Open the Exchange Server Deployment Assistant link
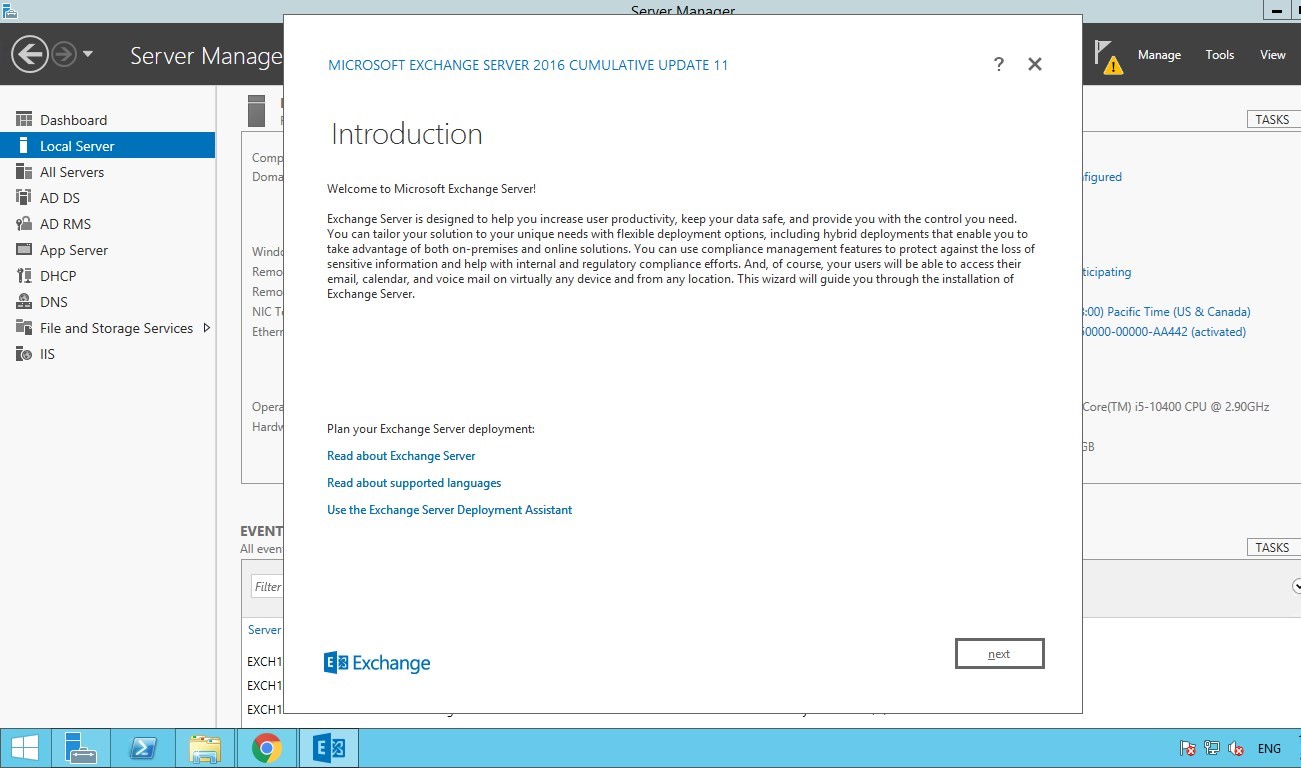Viewport: 1301px width, 768px height. click(450, 510)
